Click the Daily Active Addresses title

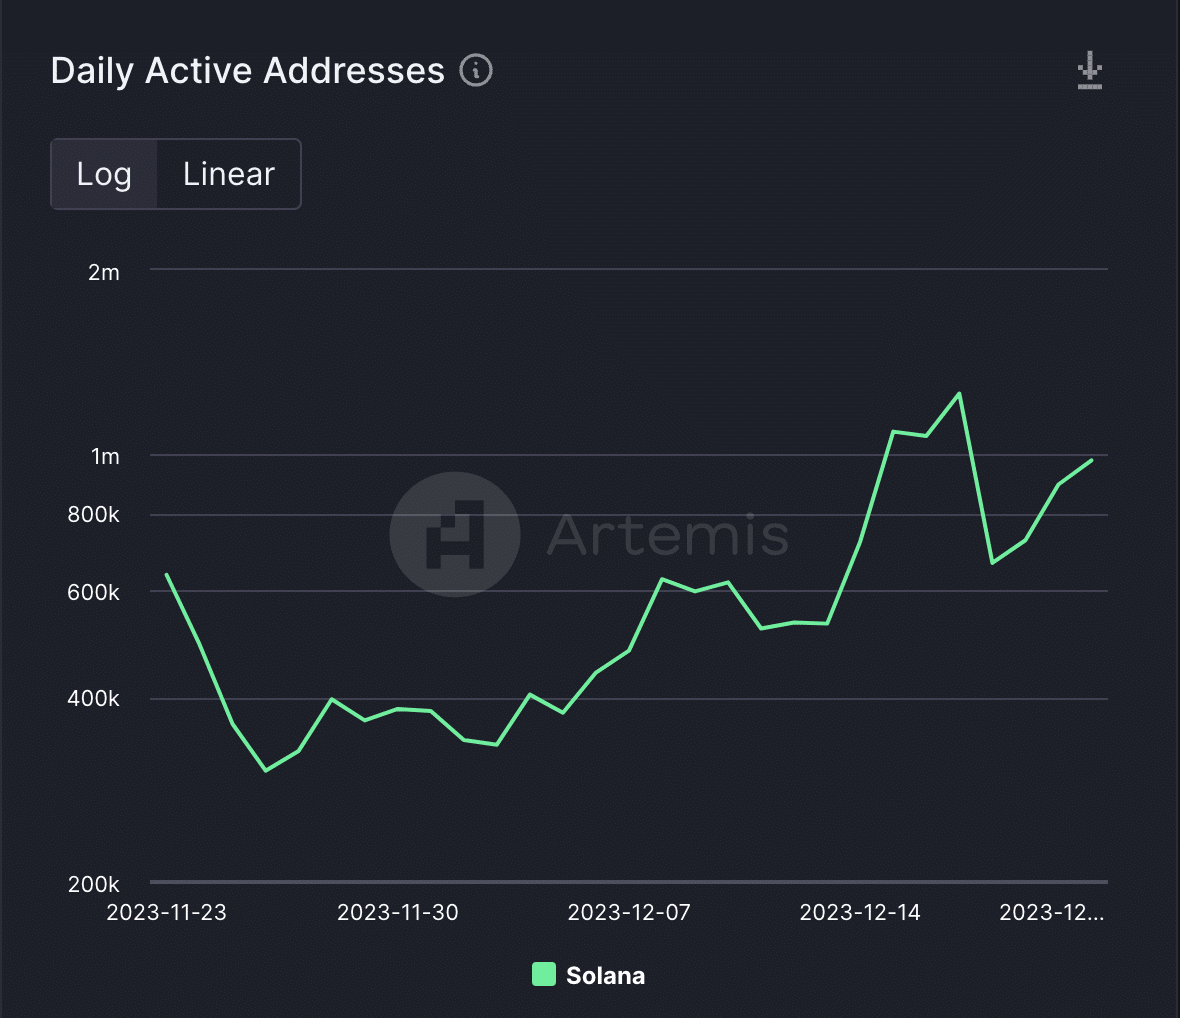[x=248, y=71]
